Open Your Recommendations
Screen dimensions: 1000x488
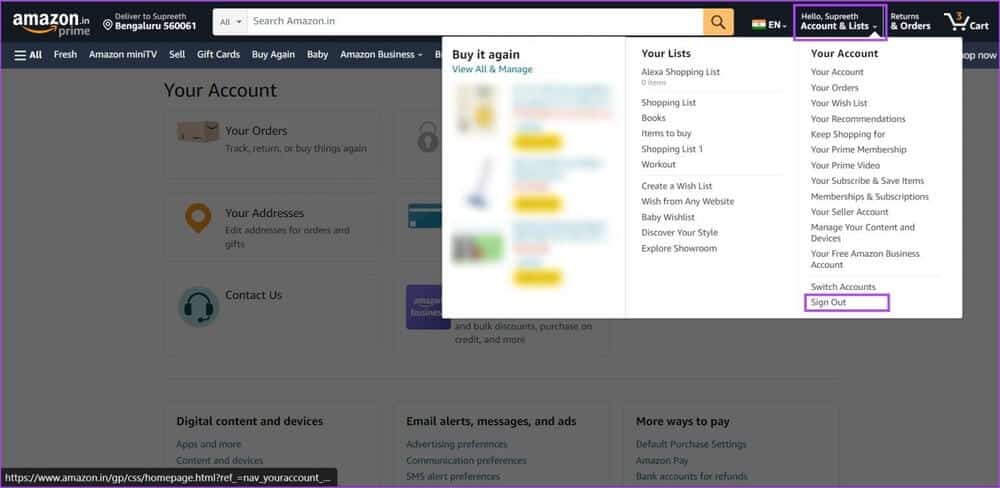coord(858,119)
